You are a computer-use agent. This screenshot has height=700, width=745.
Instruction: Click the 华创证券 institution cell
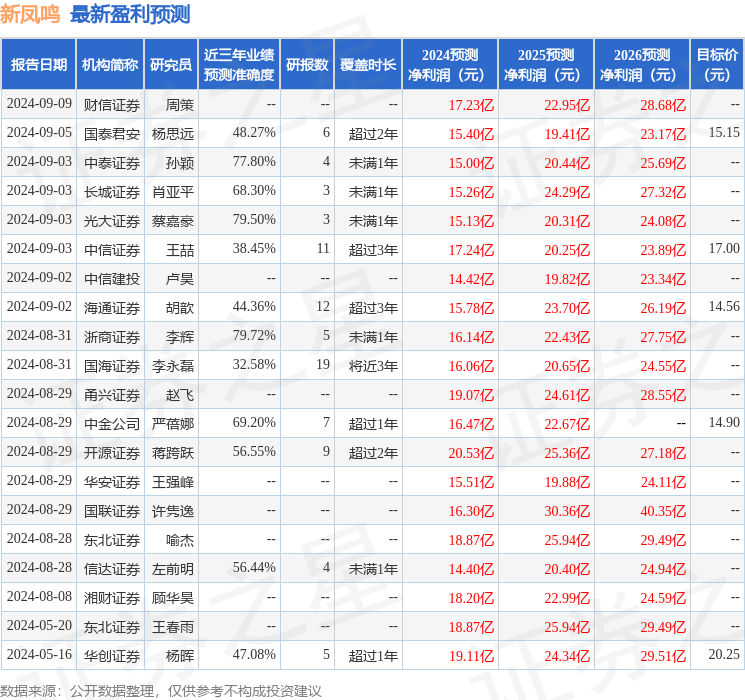tap(112, 655)
